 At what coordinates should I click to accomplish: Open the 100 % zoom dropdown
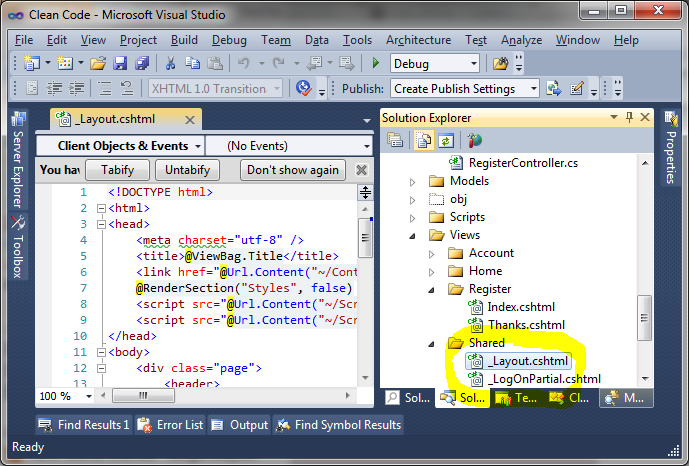click(89, 397)
